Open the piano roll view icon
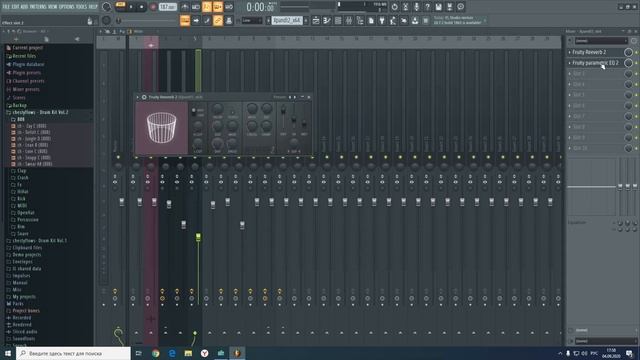 pos(327,20)
